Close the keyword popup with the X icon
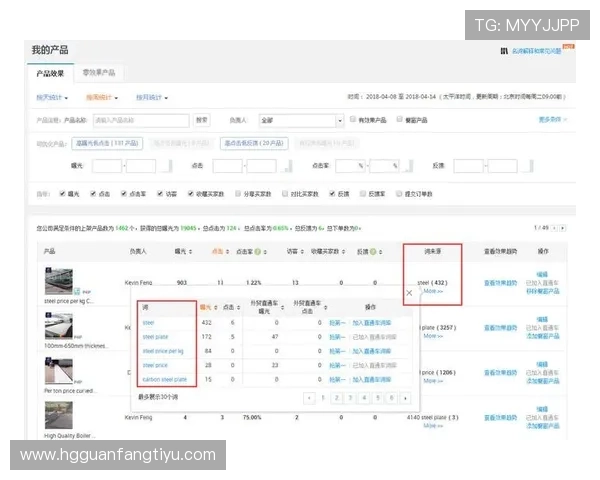This screenshot has height=480, width=600. point(409,293)
